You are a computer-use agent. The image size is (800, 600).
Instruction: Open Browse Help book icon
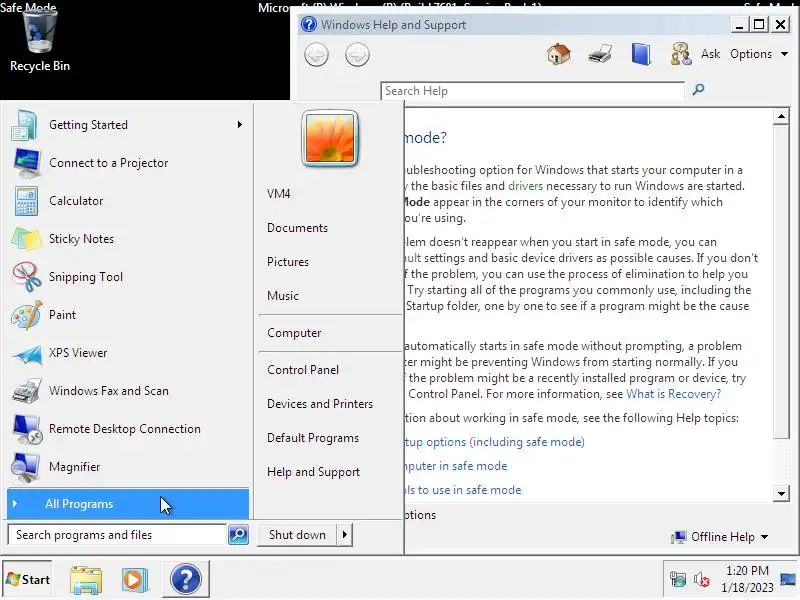(x=641, y=54)
